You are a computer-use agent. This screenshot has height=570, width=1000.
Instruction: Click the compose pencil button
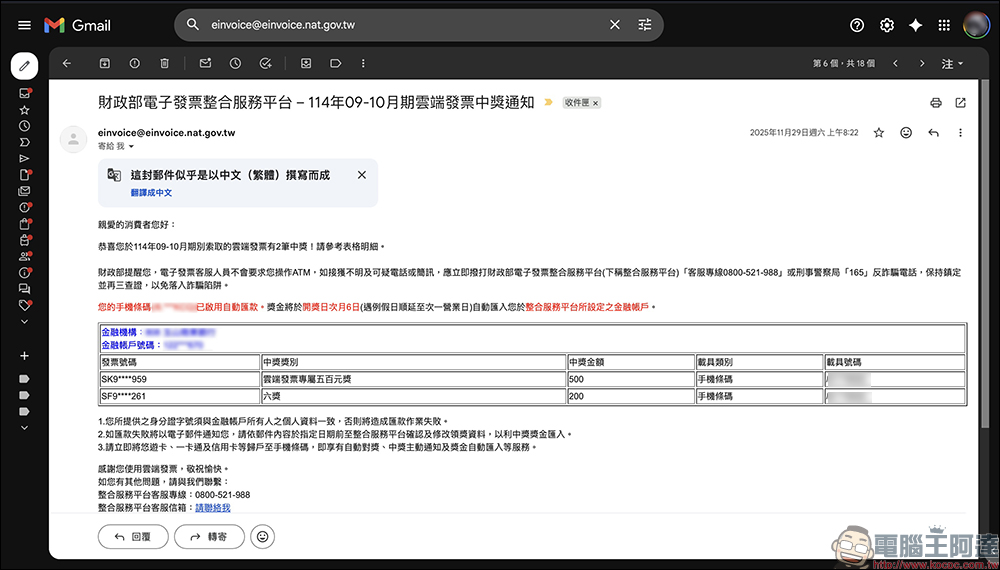pos(24,65)
